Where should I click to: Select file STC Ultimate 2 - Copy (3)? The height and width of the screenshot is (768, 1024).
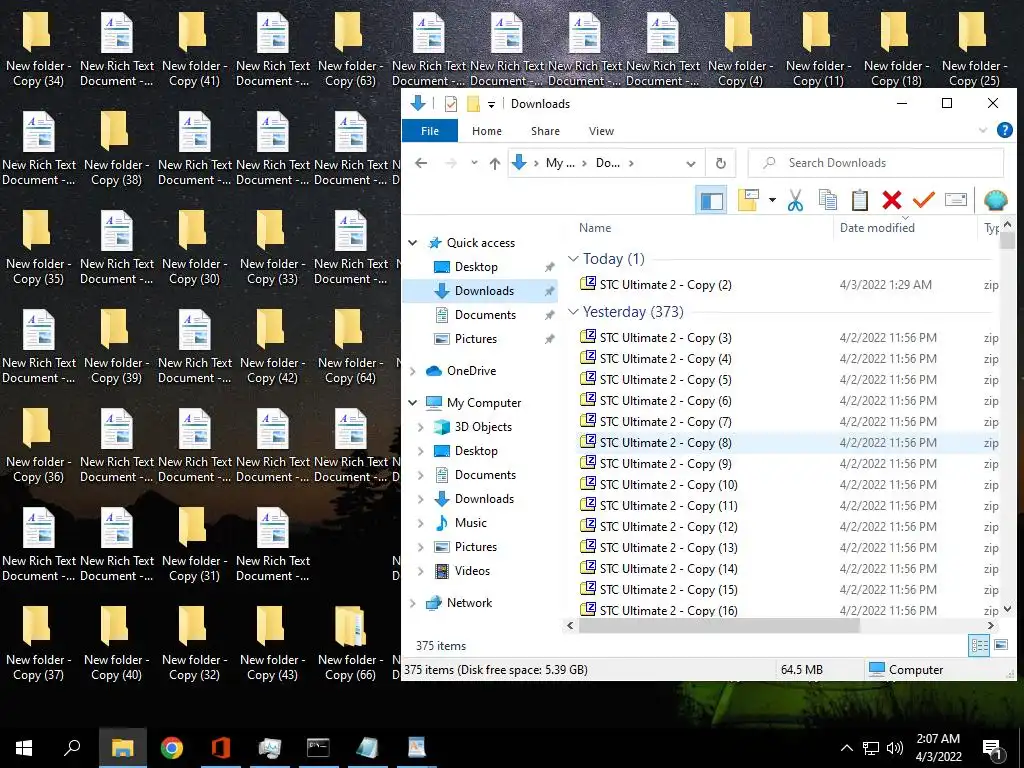pos(789,338)
